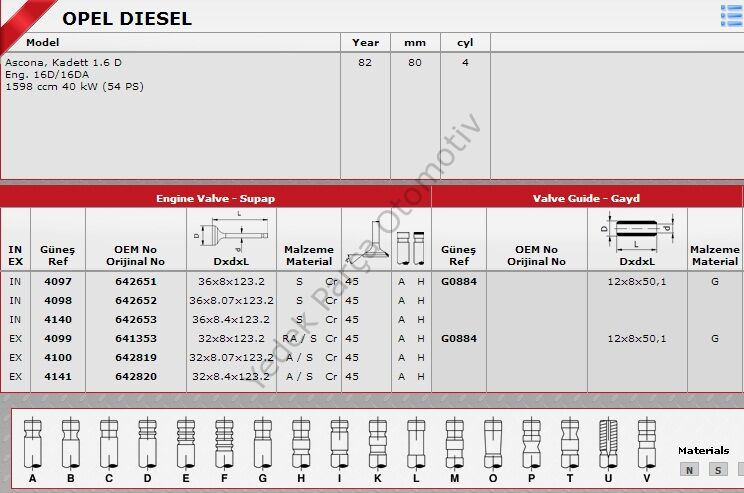Click OEM number 642651
The height and width of the screenshot is (493, 744).
click(x=136, y=281)
